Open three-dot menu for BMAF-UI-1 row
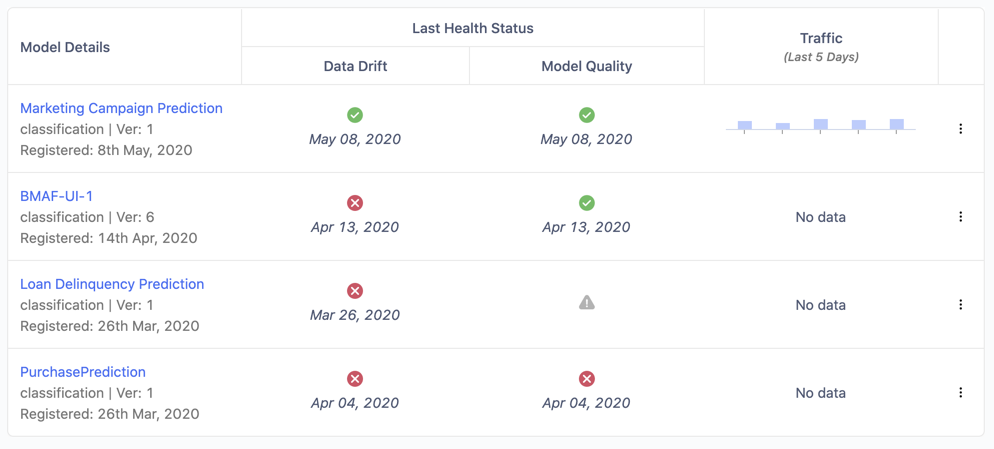The height and width of the screenshot is (449, 994). click(x=961, y=217)
